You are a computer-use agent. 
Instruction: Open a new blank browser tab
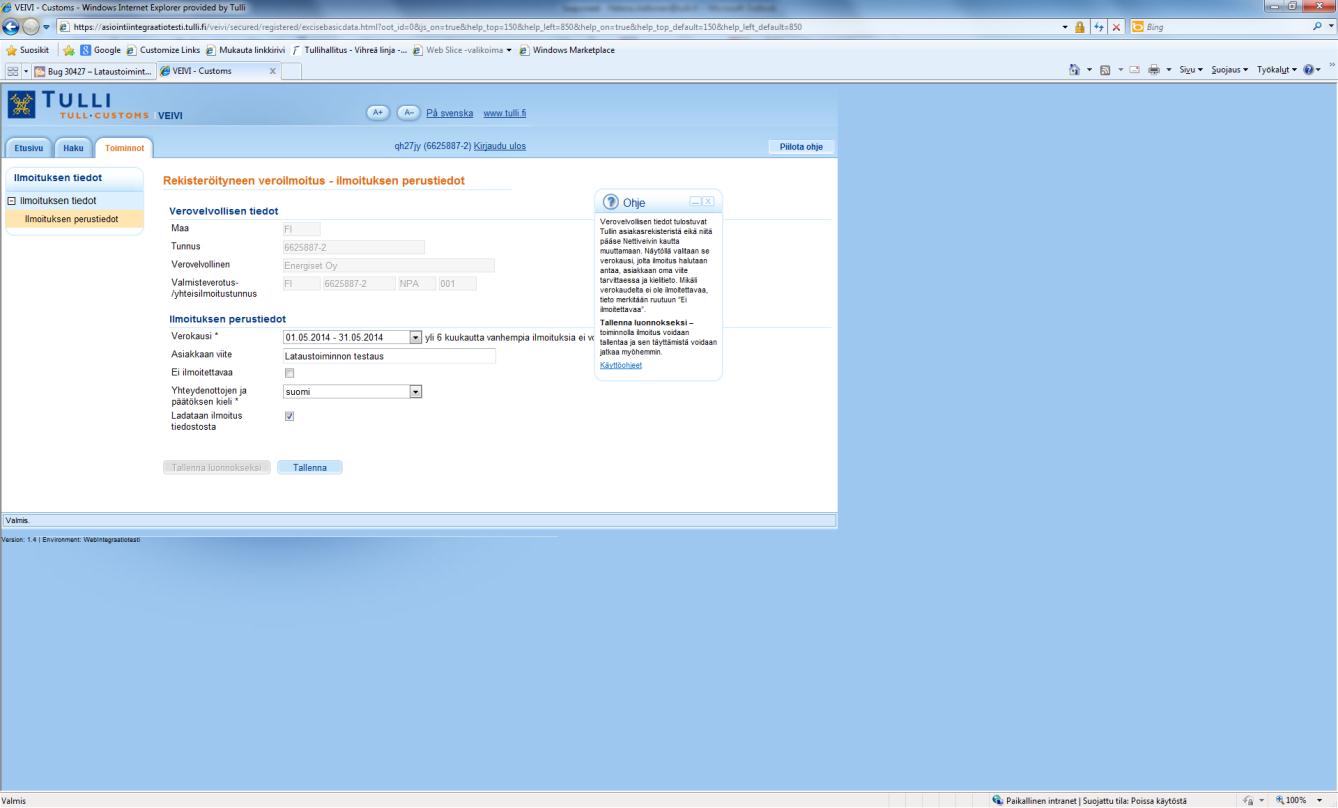click(293, 70)
